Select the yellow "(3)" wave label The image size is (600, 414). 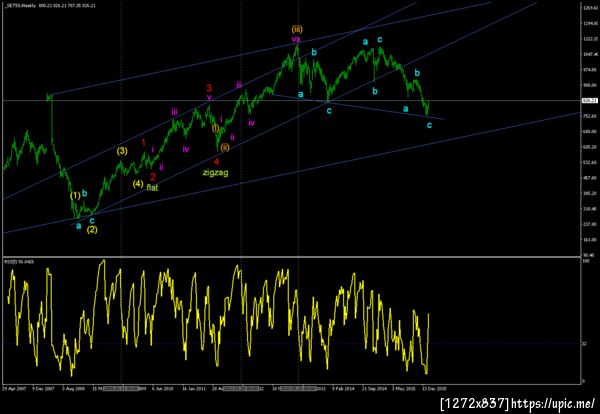(x=122, y=151)
